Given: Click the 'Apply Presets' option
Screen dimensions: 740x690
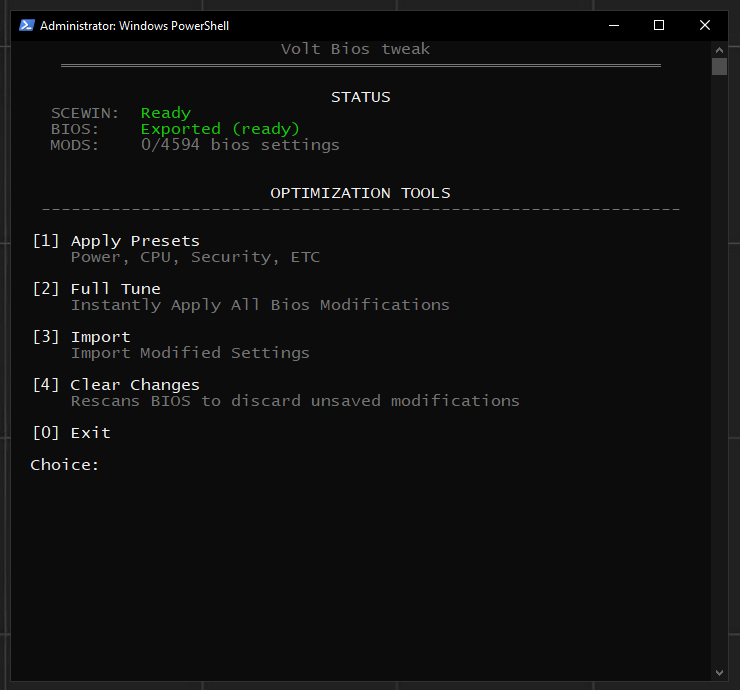Looking at the screenshot, I should point(135,241).
